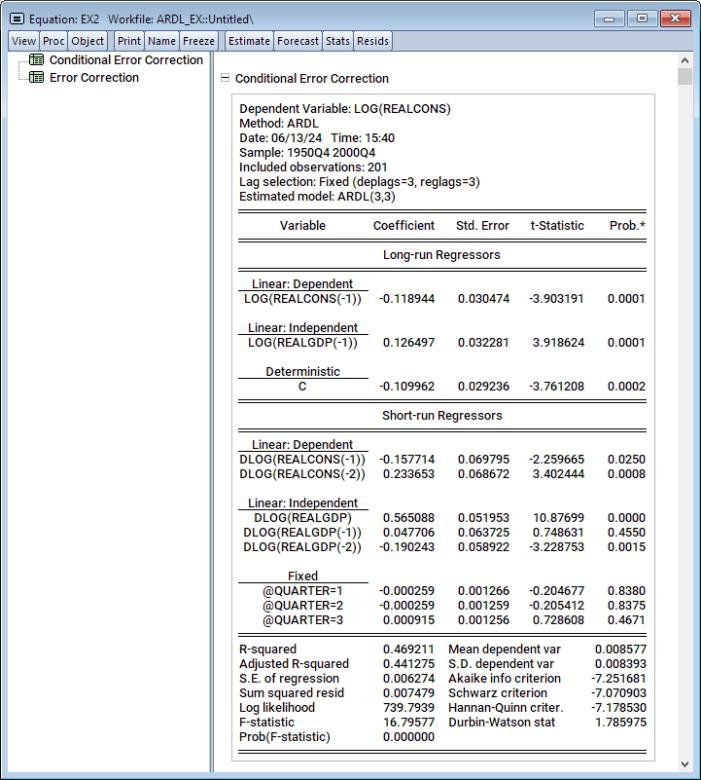Click the table icon beside Conditional Error Correction
Screen dimensions: 701x780
coord(36,61)
